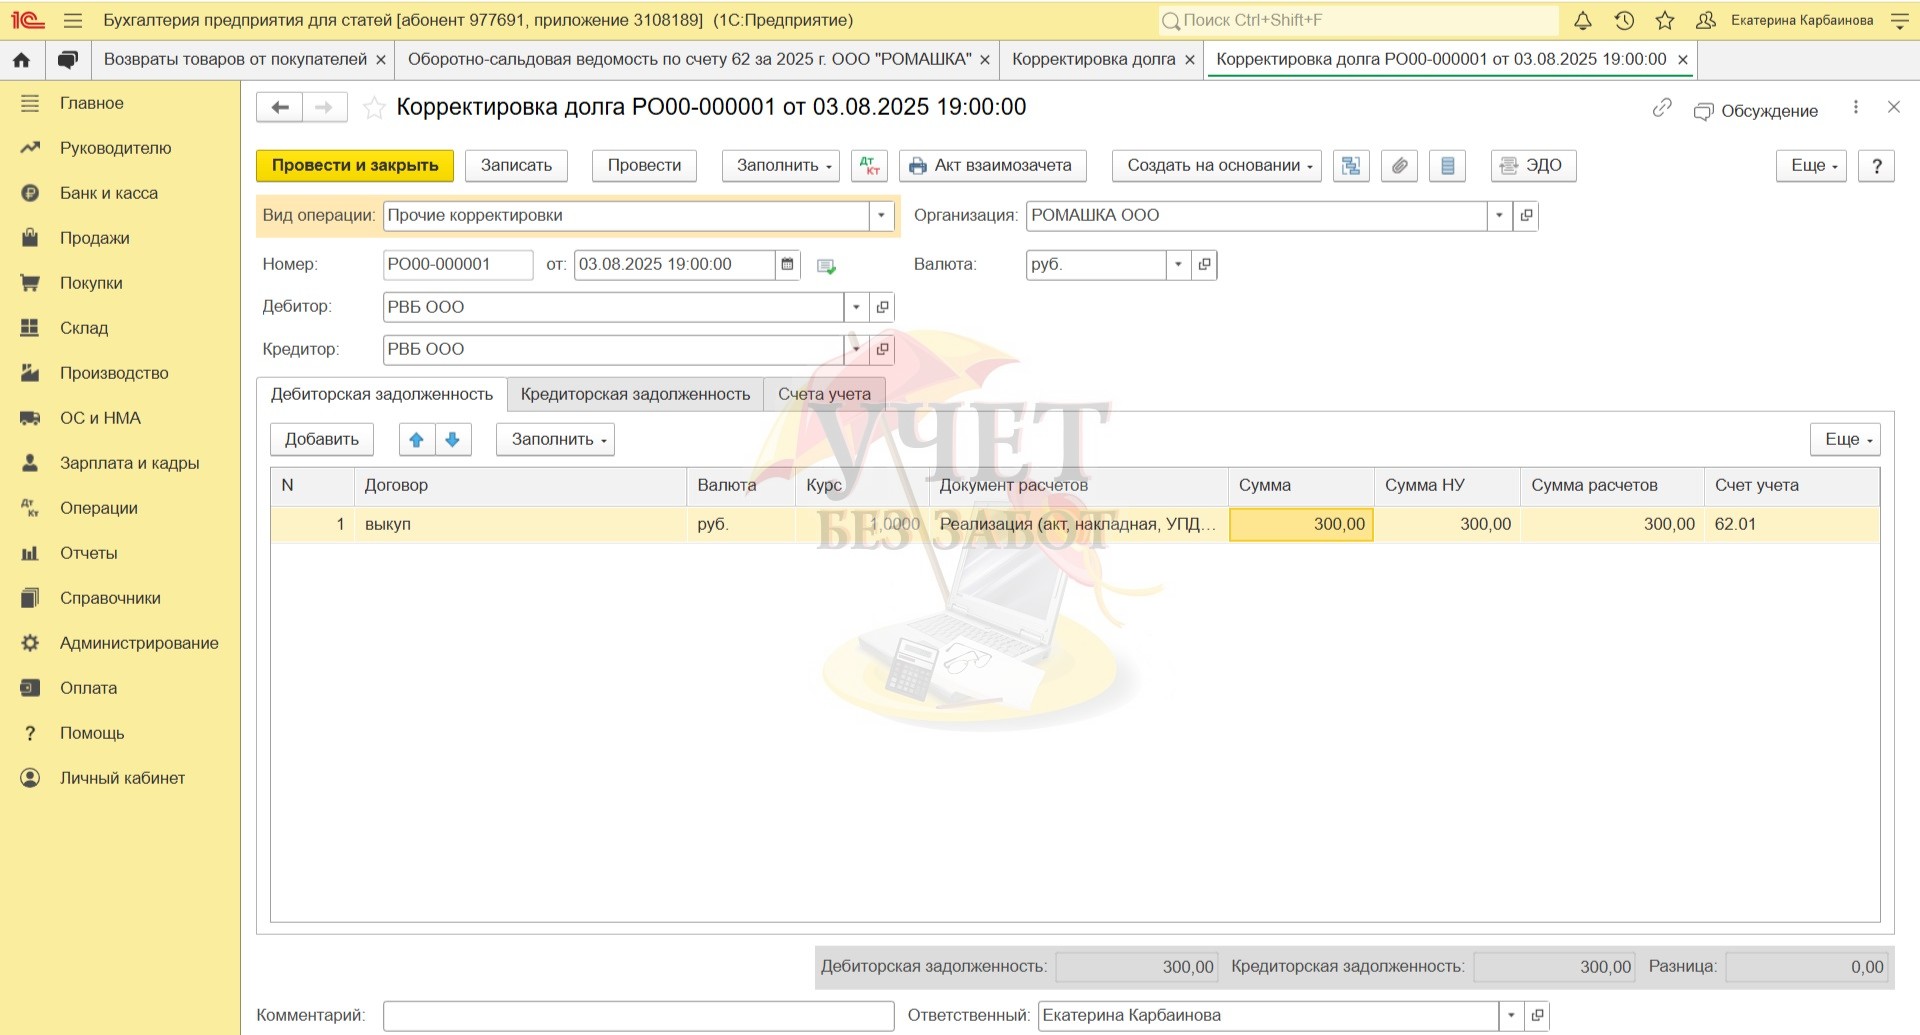Go to home page icon
The height and width of the screenshot is (1035, 1920).
pos(22,60)
